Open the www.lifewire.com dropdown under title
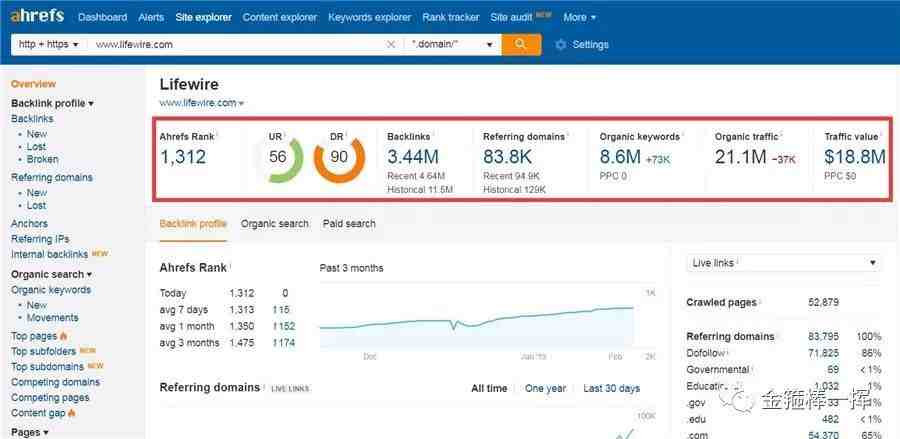Image resolution: width=900 pixels, height=439 pixels. pyautogui.click(x=201, y=103)
